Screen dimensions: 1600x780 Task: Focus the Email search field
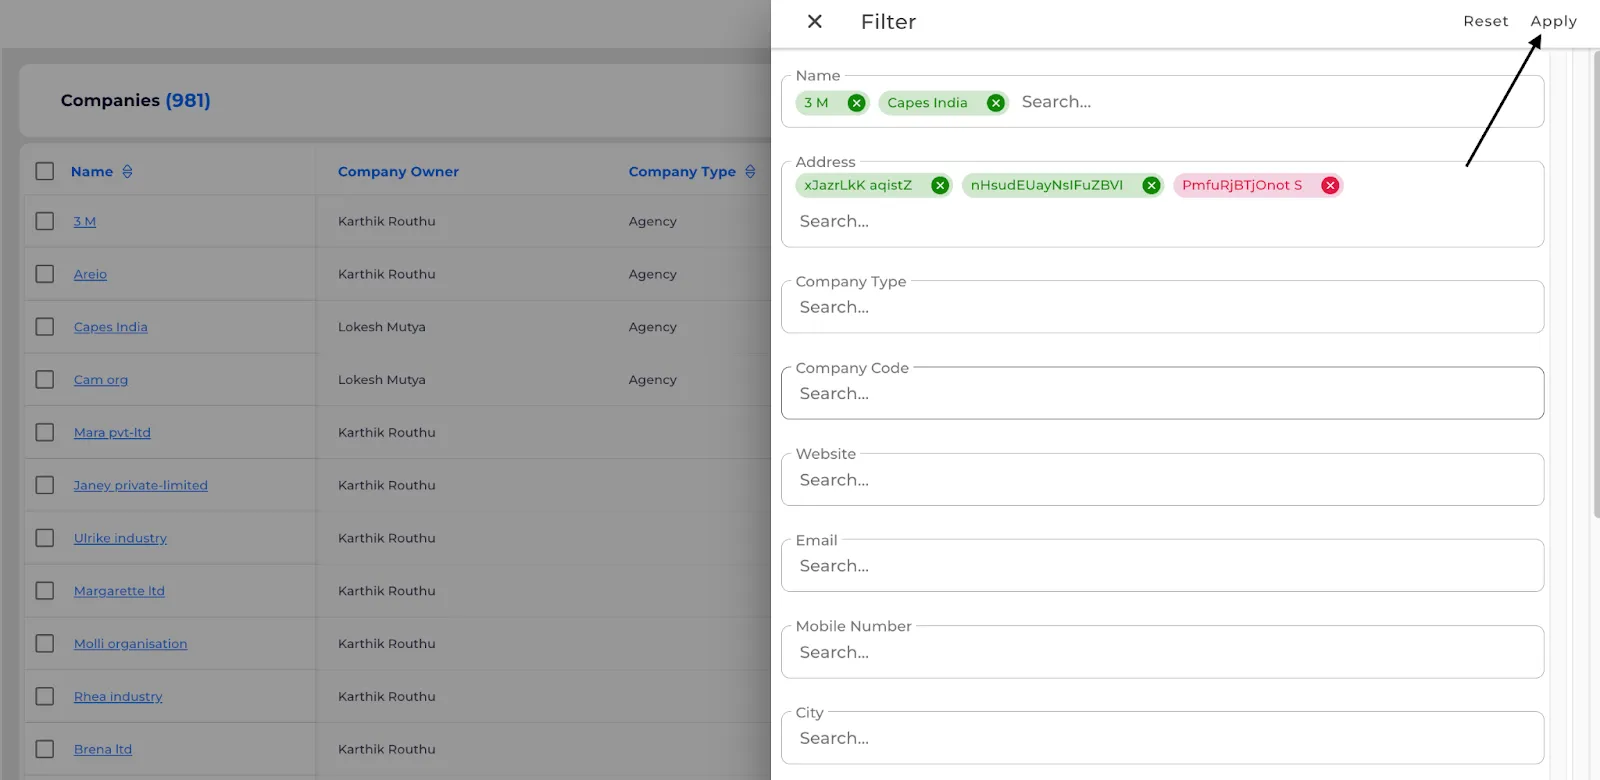1162,566
